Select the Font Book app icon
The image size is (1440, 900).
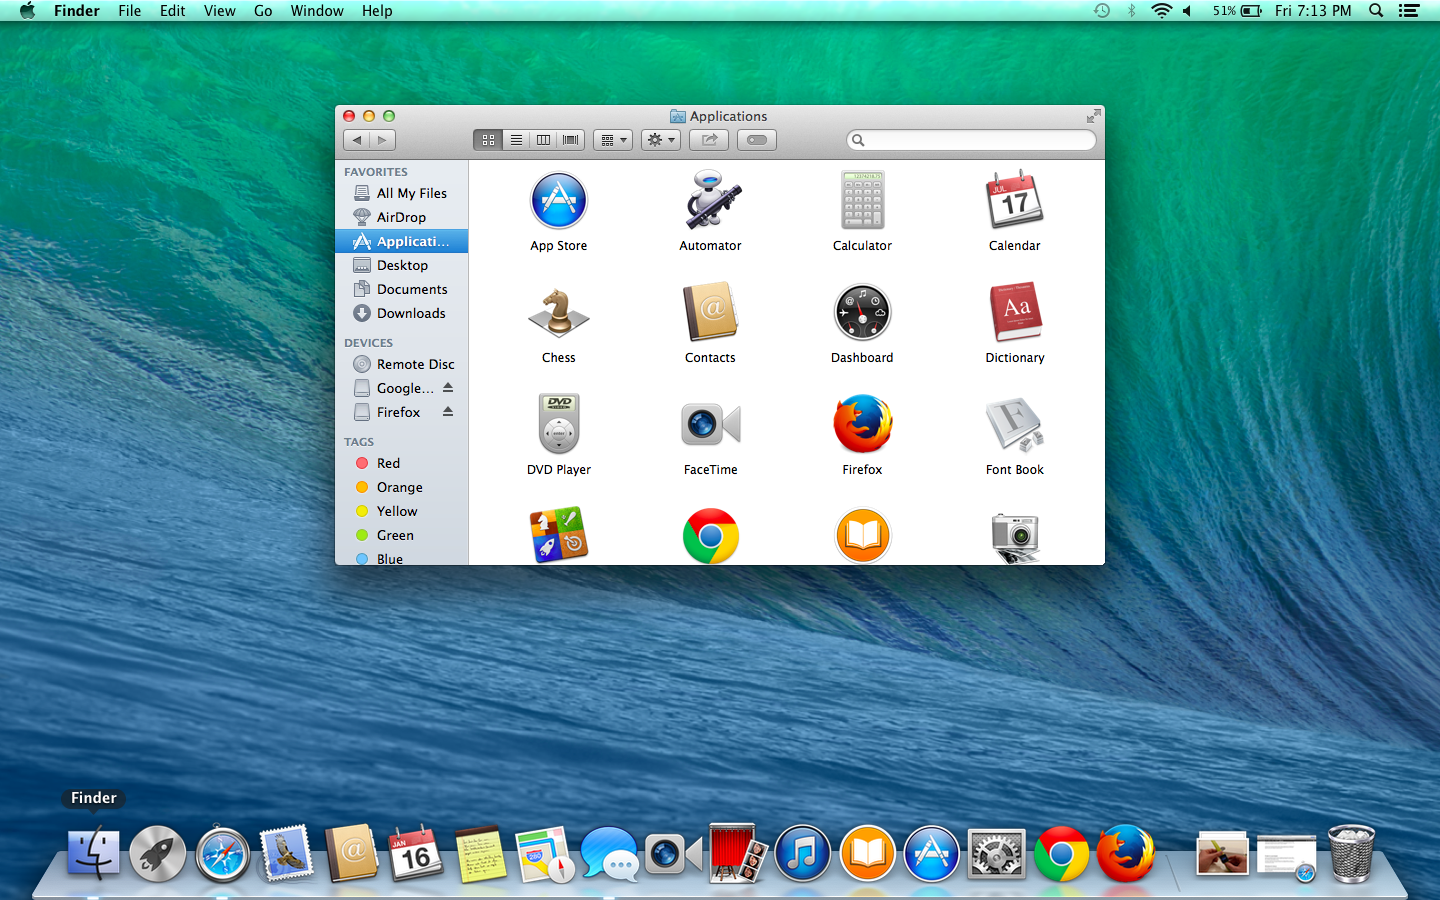coord(1015,424)
